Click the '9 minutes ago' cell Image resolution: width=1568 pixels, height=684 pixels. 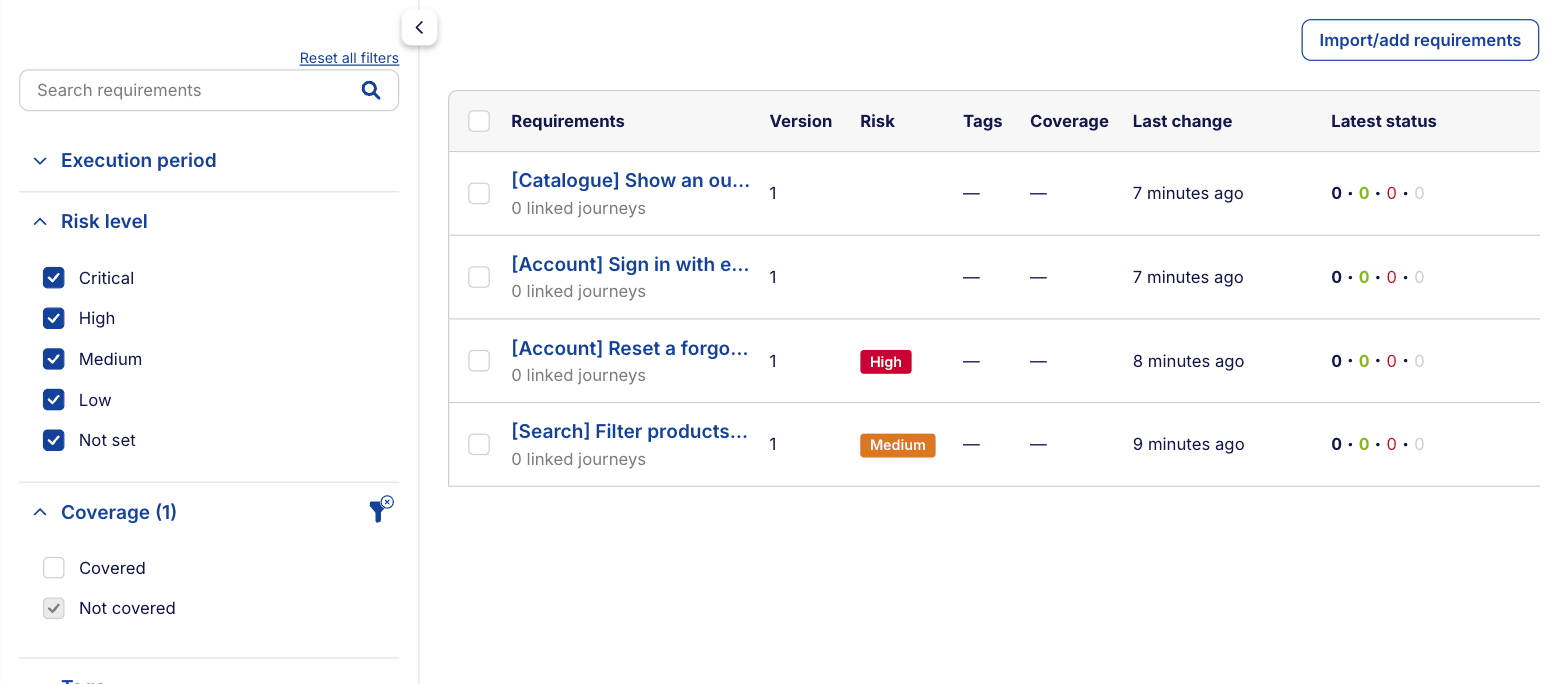pyautogui.click(x=1189, y=444)
